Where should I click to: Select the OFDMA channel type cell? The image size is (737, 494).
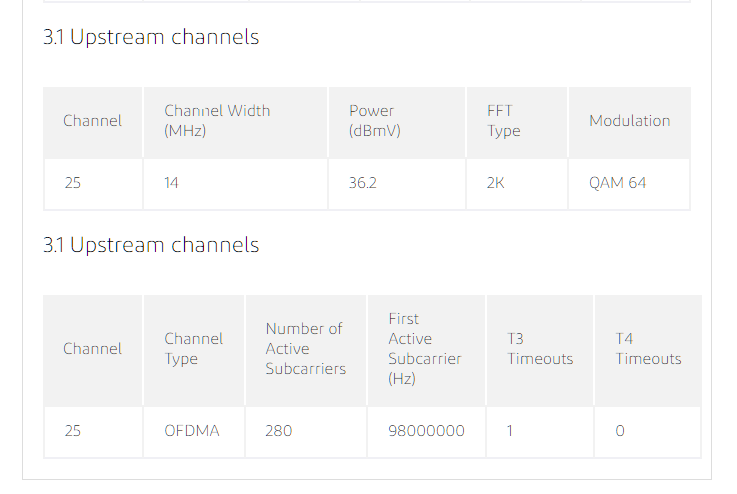pos(192,431)
